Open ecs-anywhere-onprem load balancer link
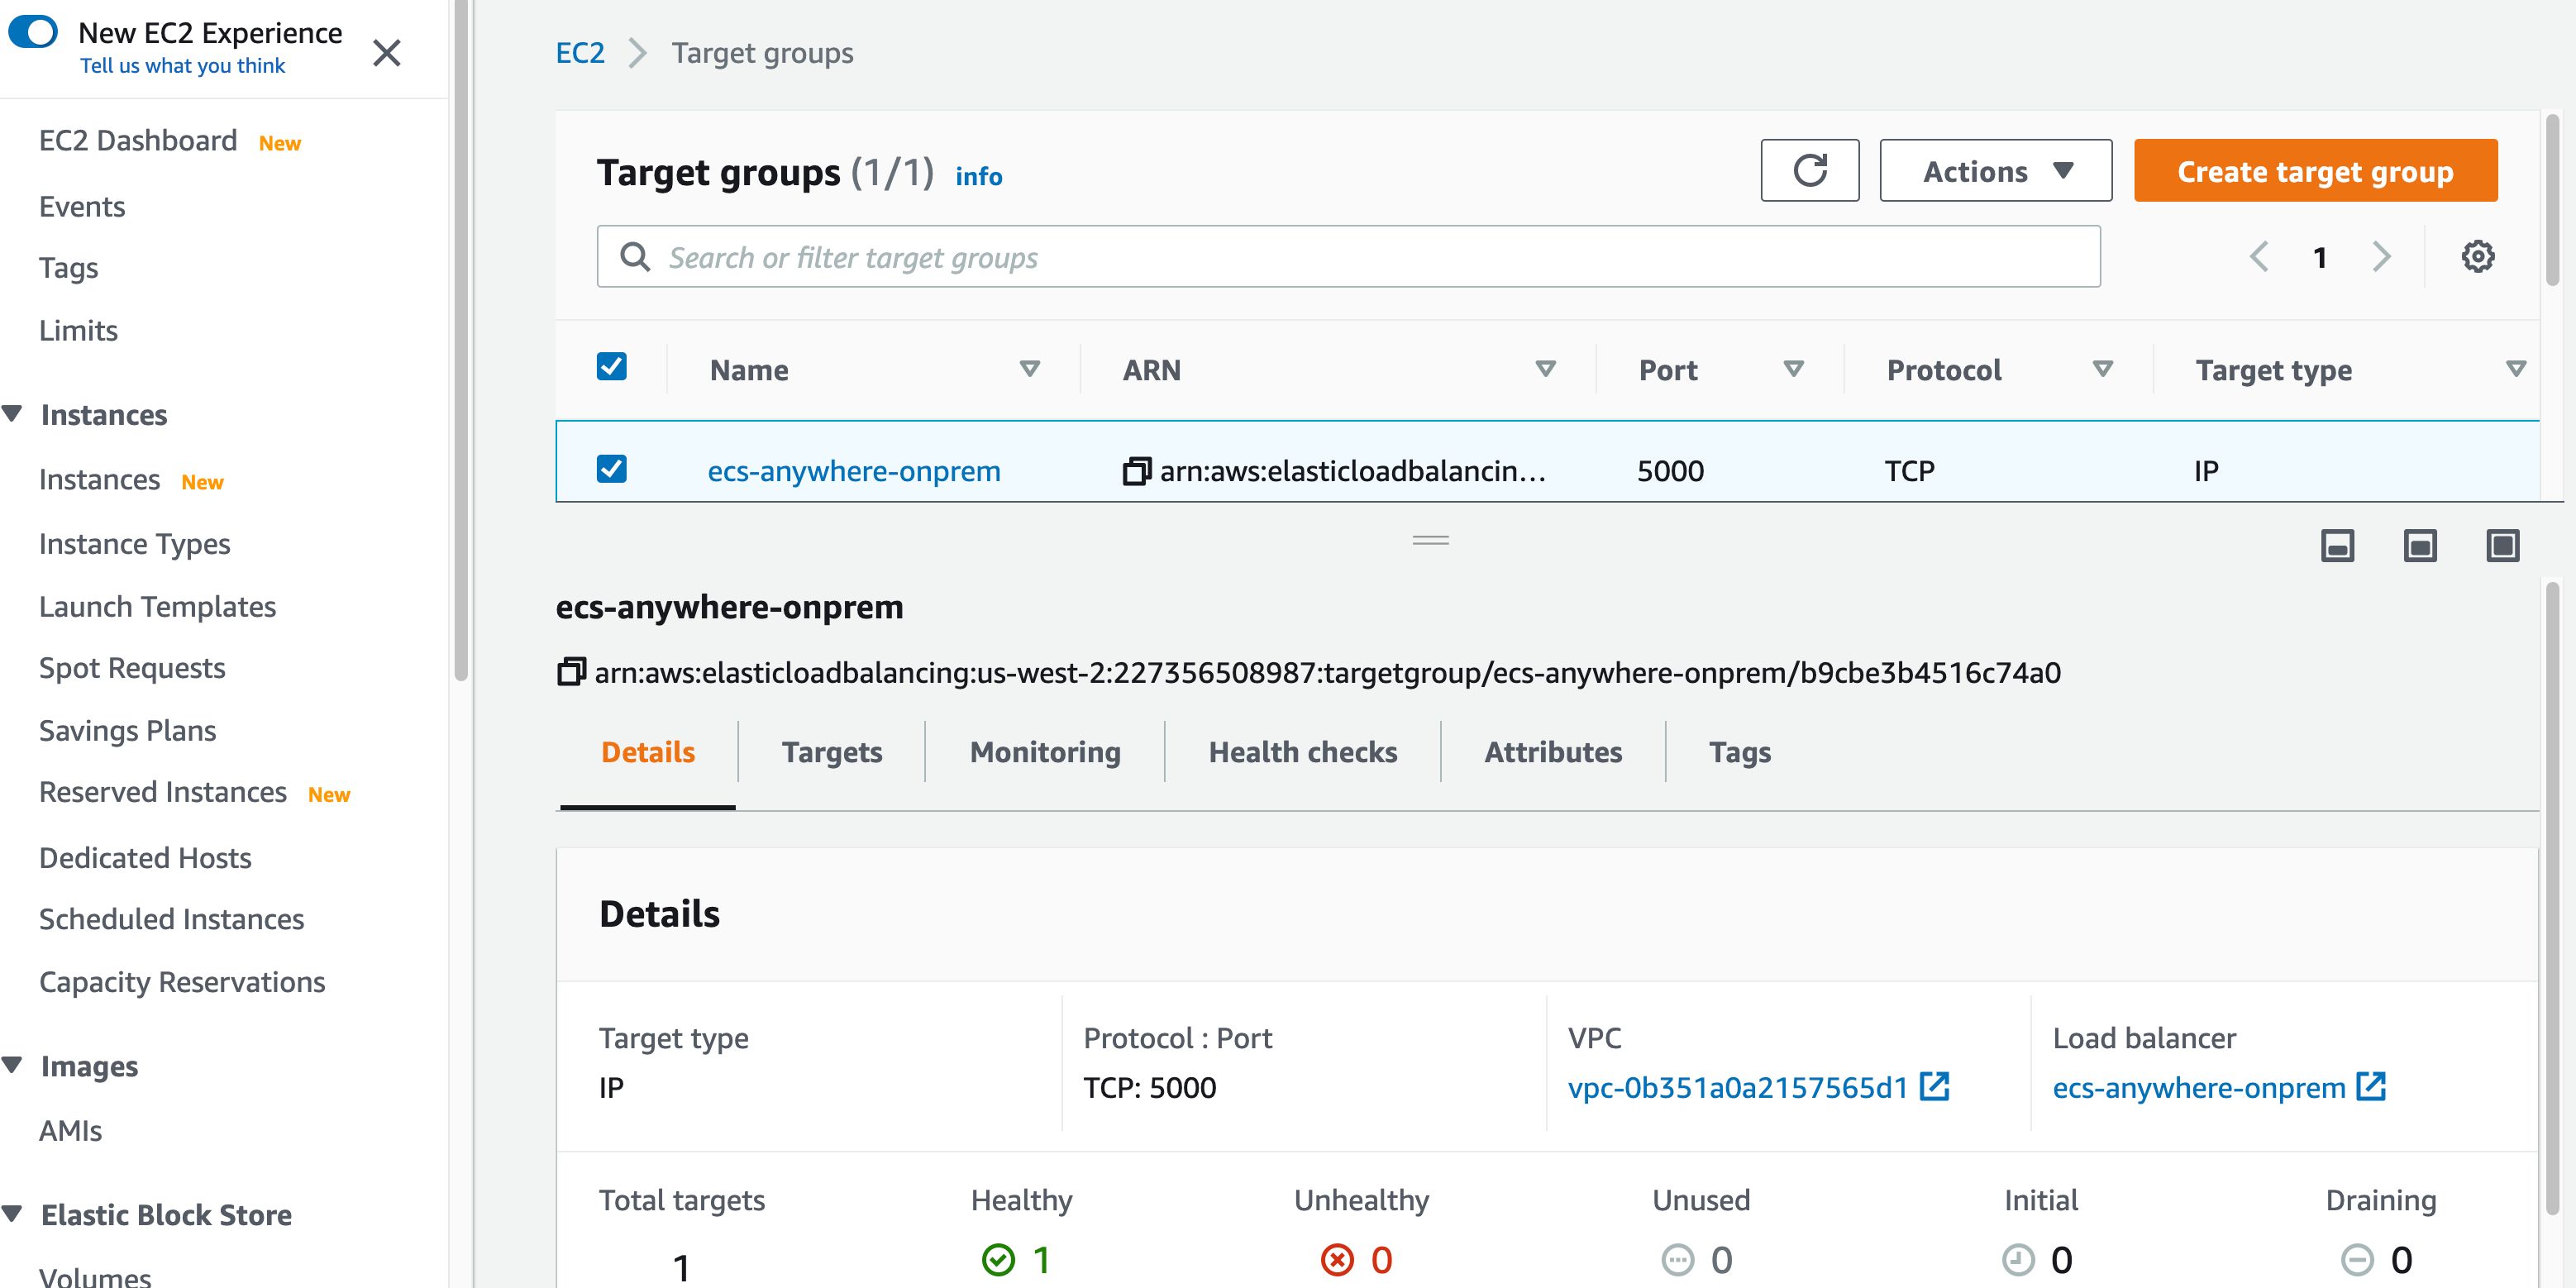 (x=2198, y=1088)
